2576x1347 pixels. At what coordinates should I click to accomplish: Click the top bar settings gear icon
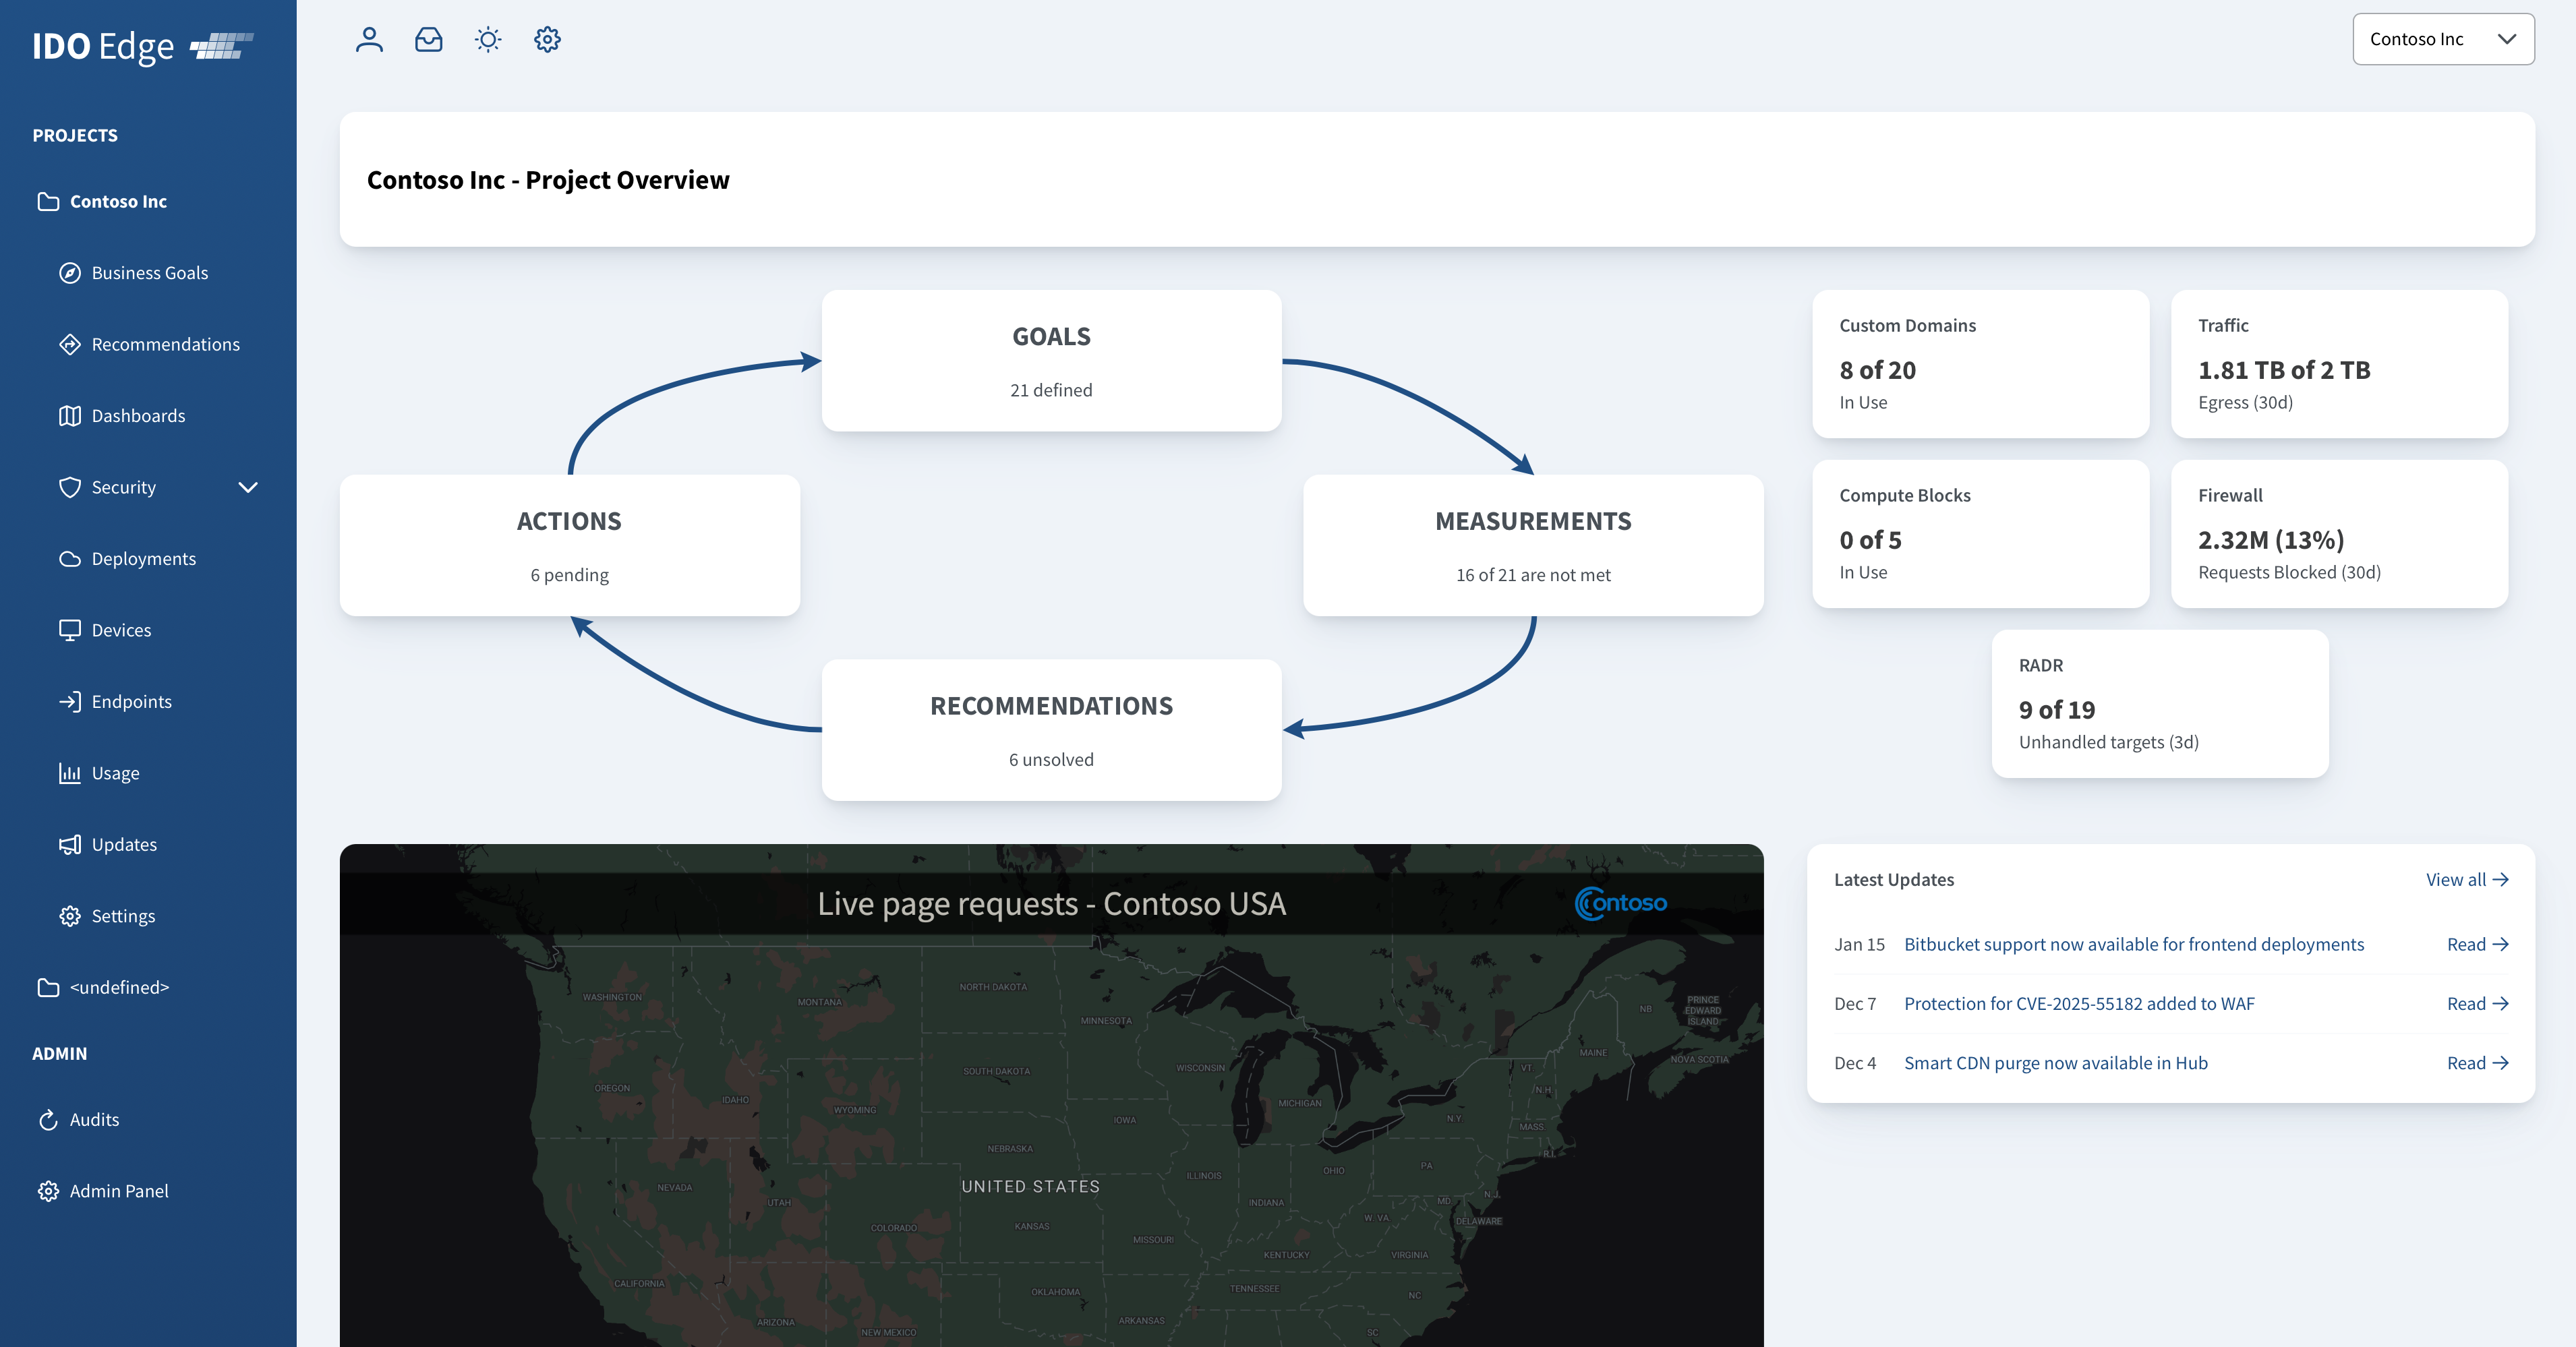(547, 40)
